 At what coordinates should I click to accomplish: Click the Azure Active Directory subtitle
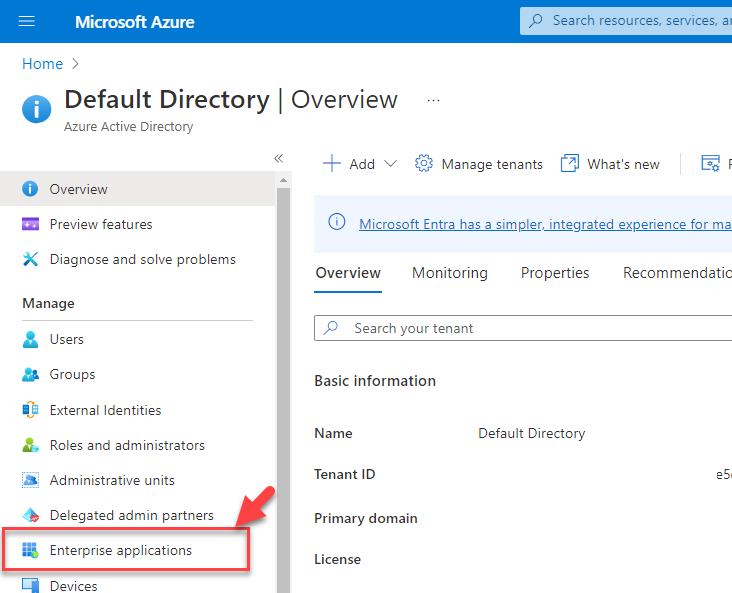(128, 127)
